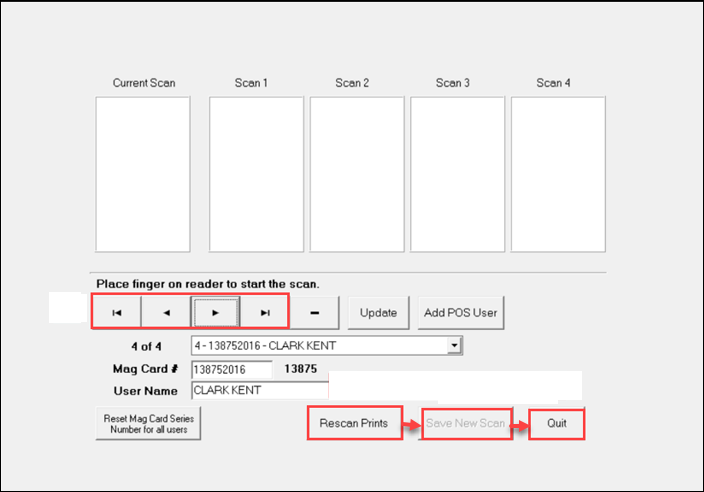Open the user selection dropdown arrow
The image size is (704, 492).
[454, 345]
